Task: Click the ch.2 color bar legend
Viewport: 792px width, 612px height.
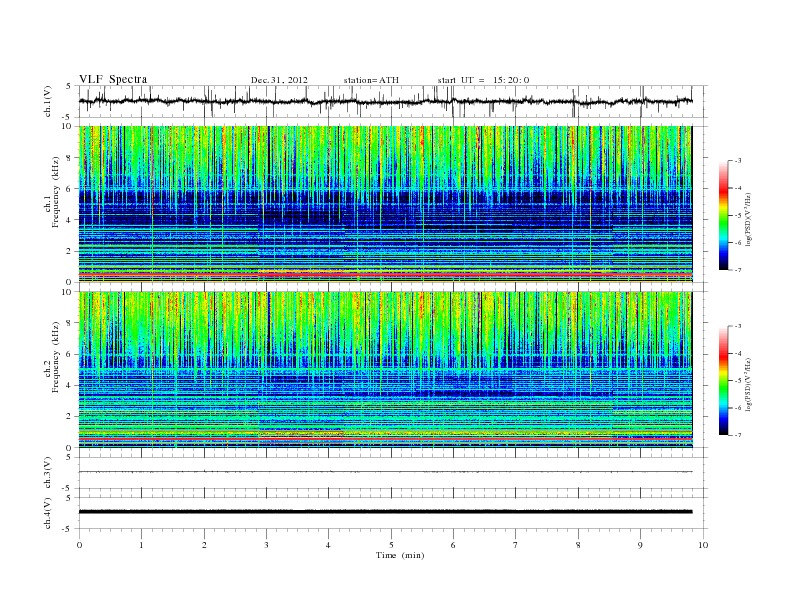Action: click(724, 380)
